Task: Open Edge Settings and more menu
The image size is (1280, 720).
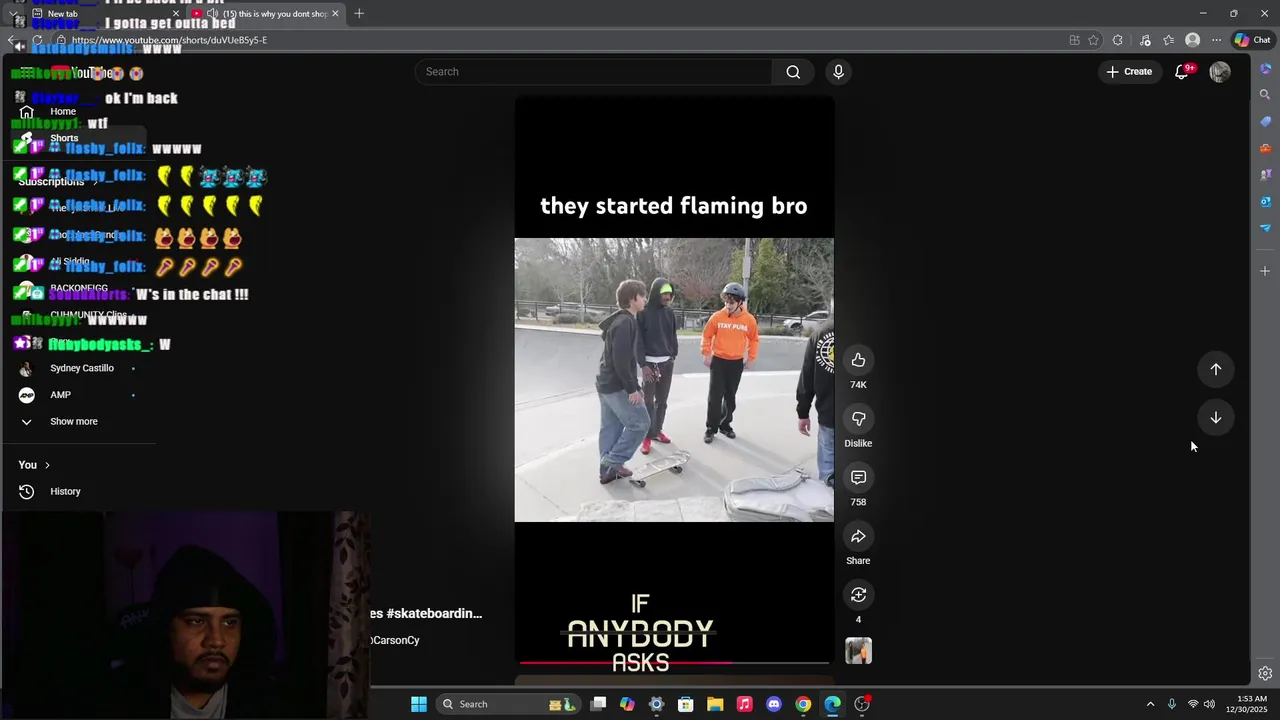Action: point(1216,40)
